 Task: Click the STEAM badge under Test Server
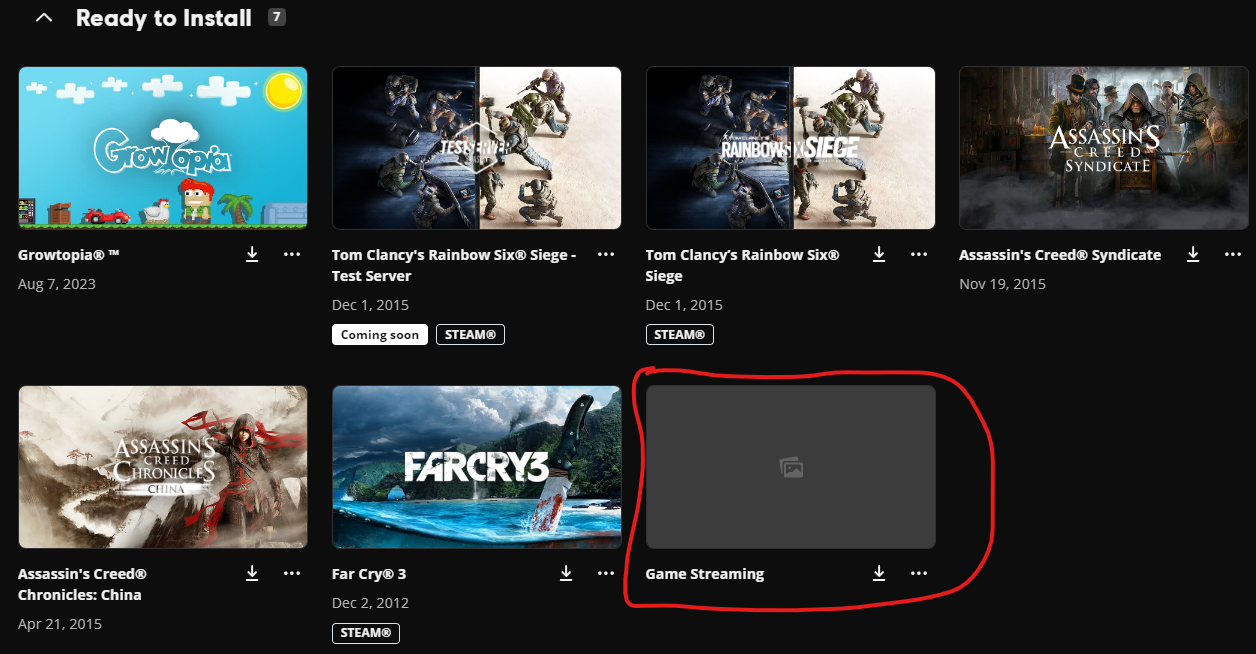(470, 335)
